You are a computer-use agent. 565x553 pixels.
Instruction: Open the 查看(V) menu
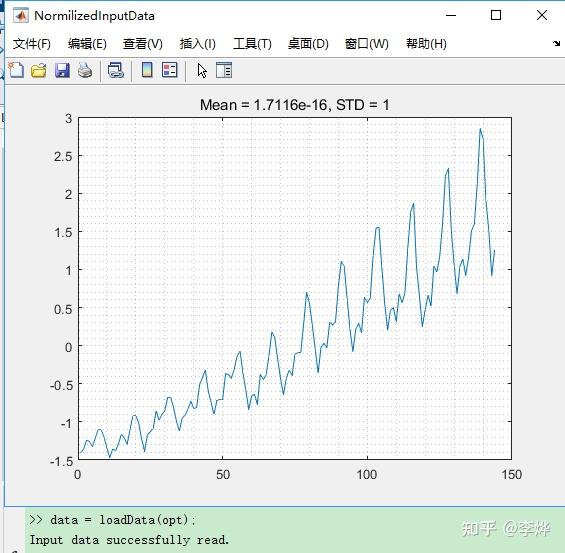143,44
